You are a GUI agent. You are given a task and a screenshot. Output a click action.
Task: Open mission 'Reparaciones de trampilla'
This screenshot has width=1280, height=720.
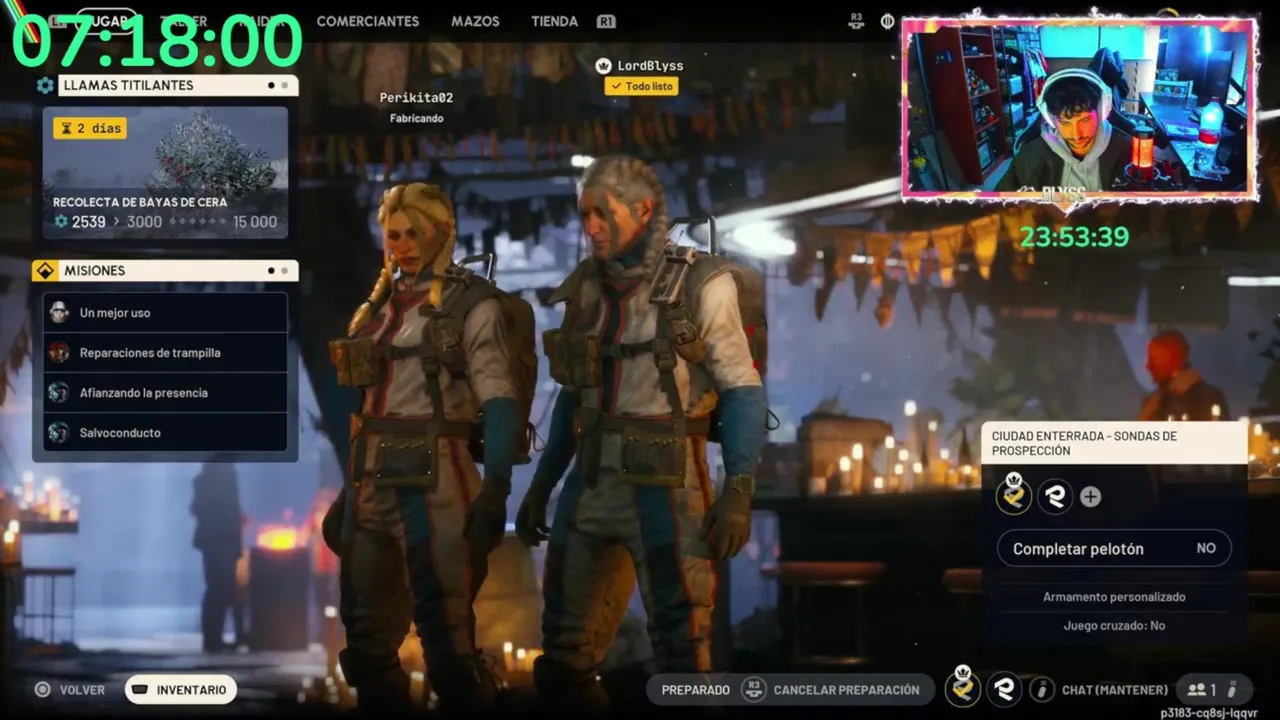(165, 352)
